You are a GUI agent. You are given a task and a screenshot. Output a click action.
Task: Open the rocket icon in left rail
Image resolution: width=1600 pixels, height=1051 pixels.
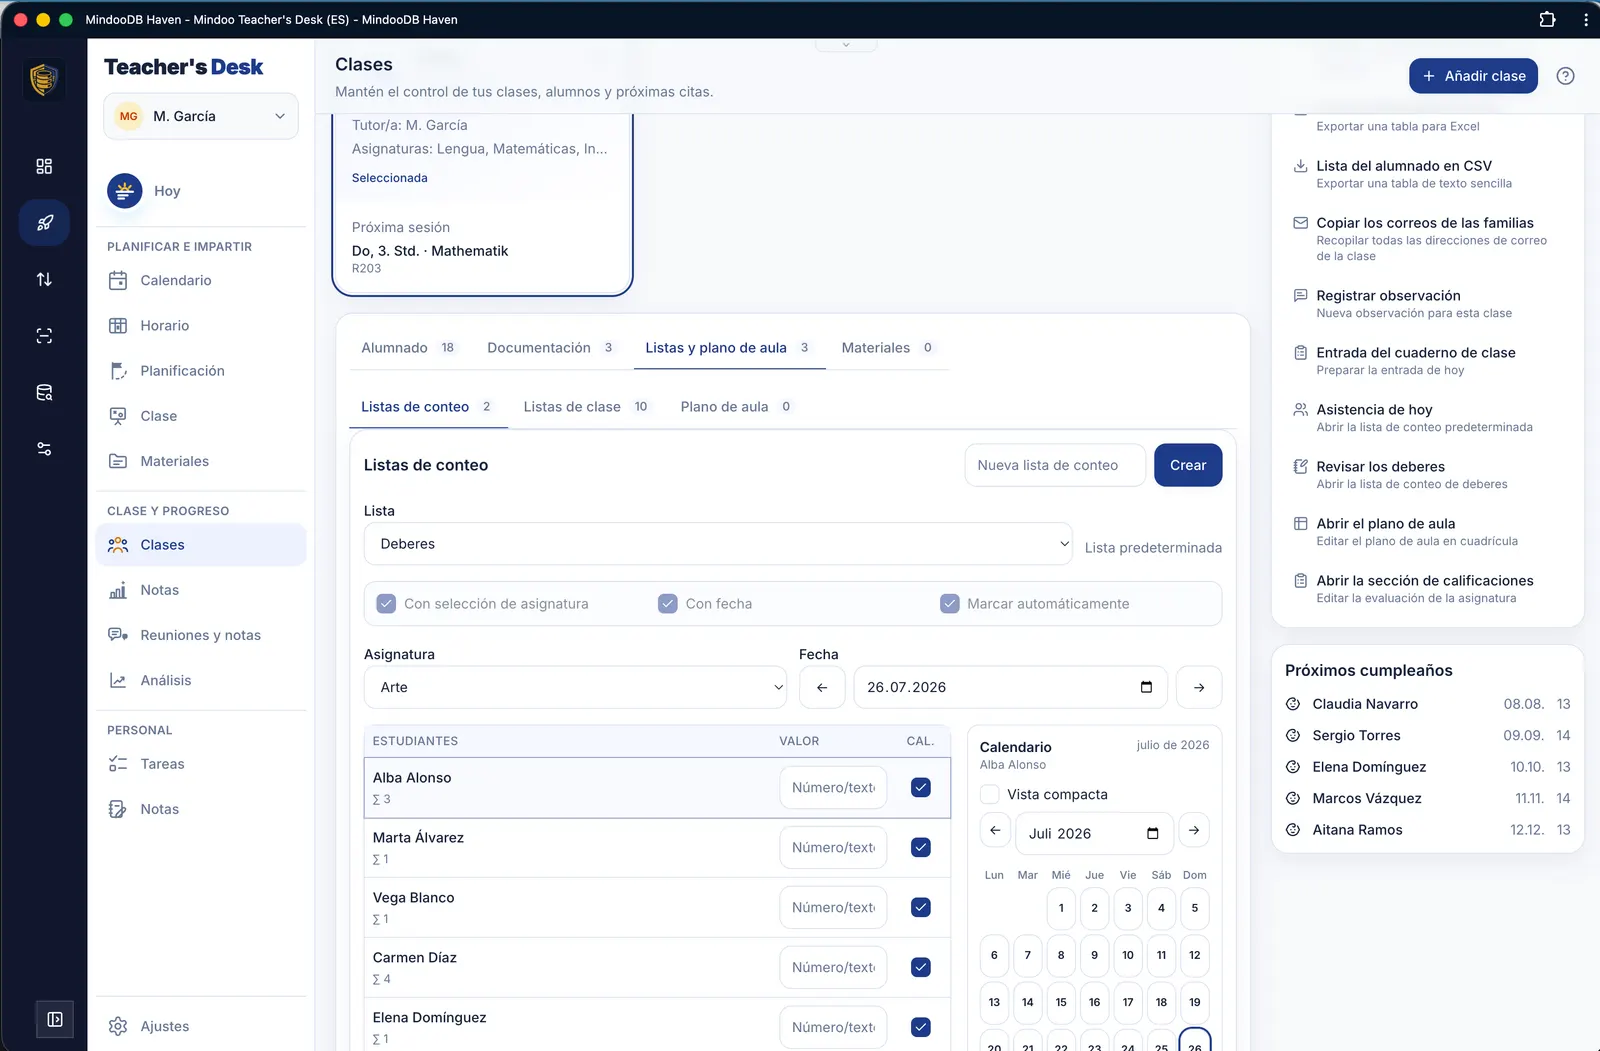coord(44,223)
